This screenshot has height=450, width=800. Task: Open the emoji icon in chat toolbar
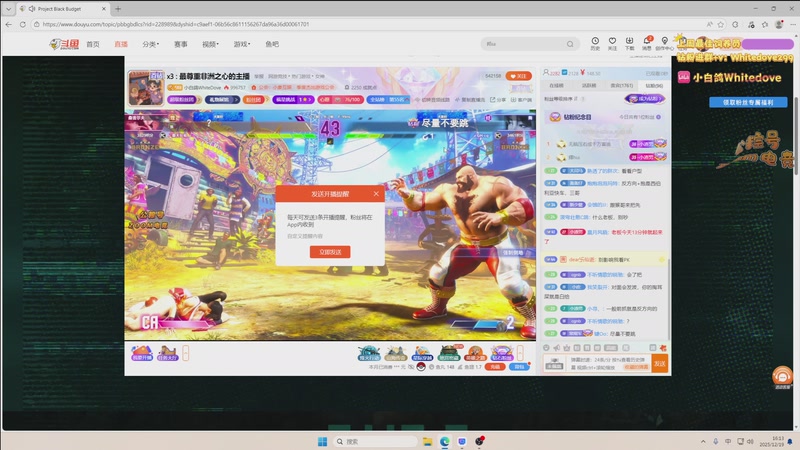tap(546, 348)
